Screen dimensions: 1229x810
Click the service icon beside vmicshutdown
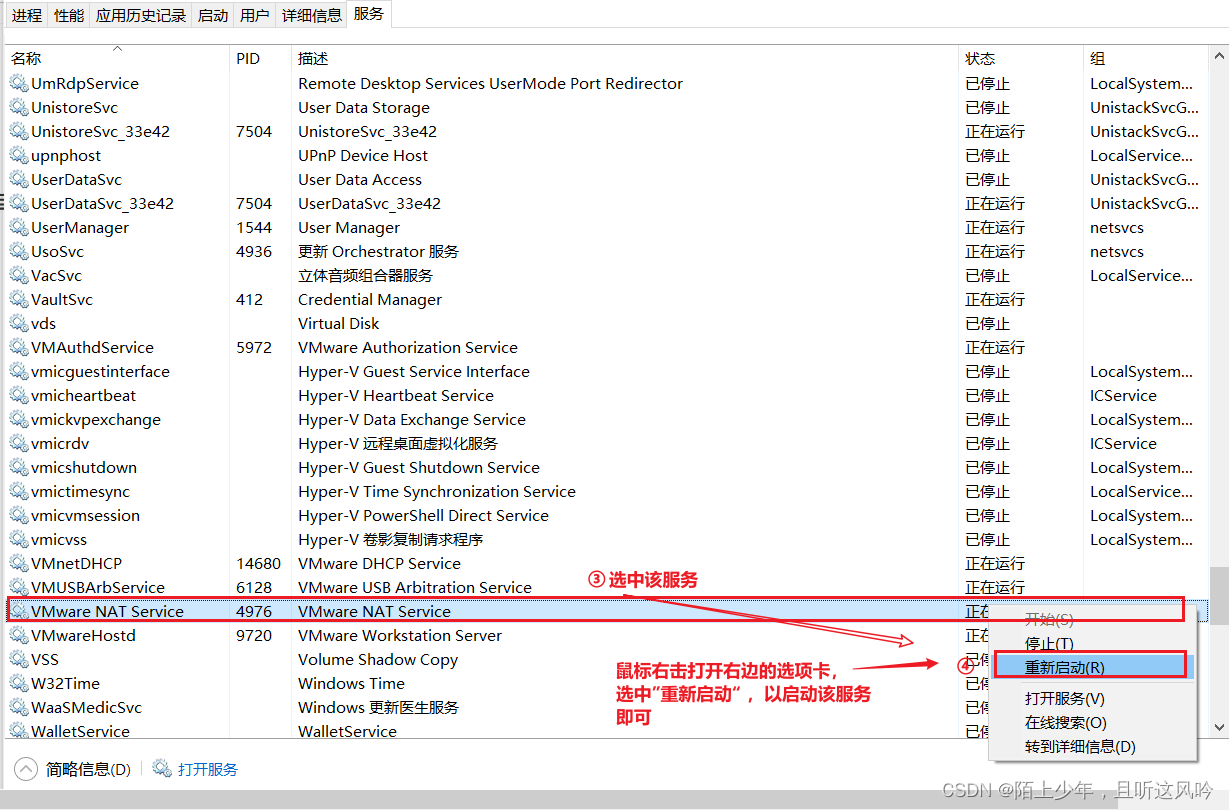(x=19, y=468)
